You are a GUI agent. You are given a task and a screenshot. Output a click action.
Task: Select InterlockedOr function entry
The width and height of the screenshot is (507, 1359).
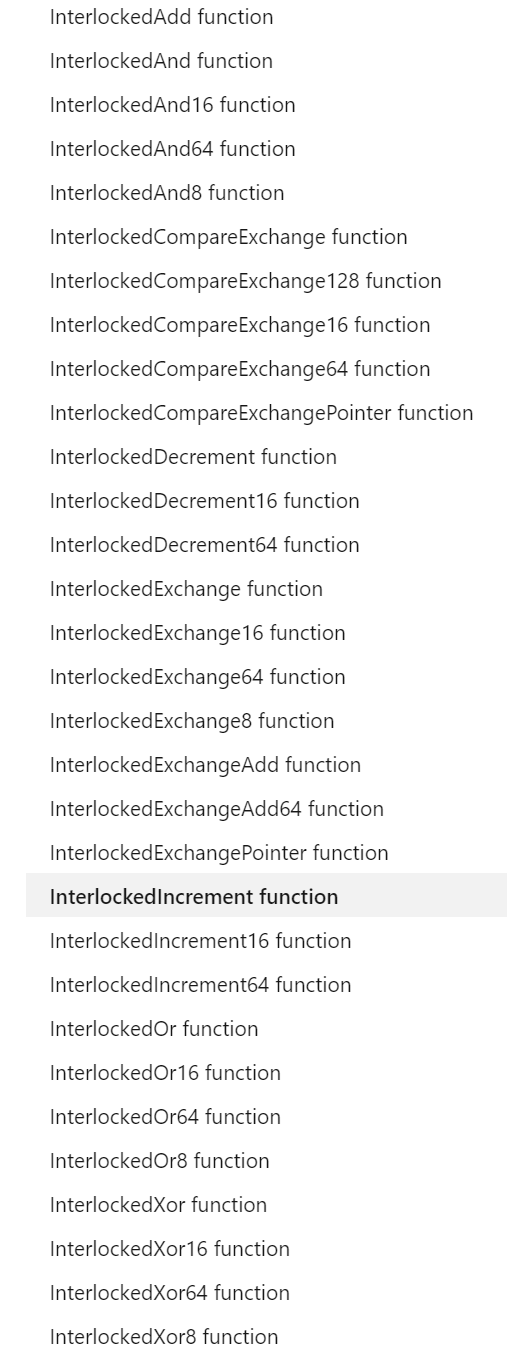pyautogui.click(x=154, y=1029)
